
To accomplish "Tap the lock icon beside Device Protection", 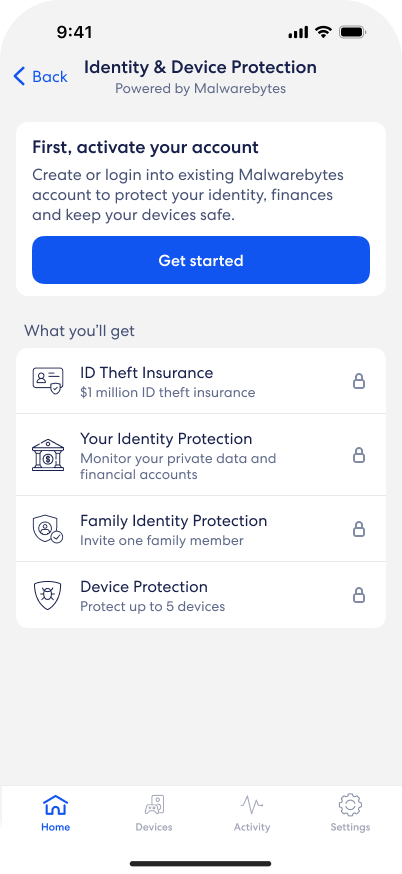I will tap(359, 595).
